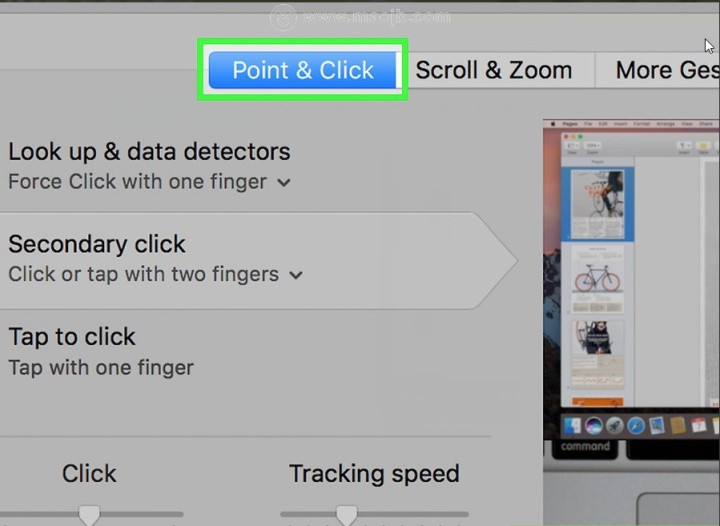Click the Calendar icon in the preview dock
This screenshot has height=526, width=720.
coord(699,425)
